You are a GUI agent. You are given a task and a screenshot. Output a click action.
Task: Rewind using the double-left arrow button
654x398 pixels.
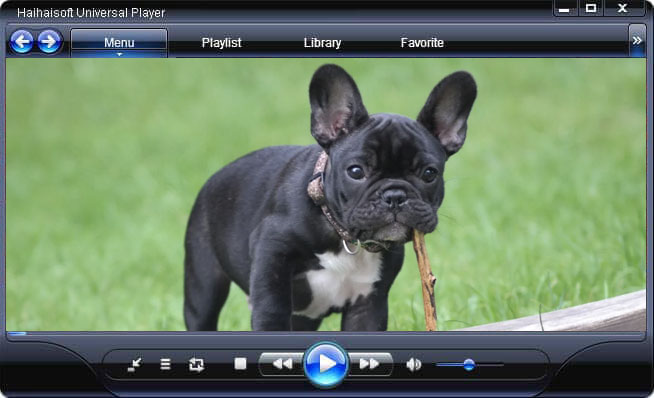pos(282,364)
